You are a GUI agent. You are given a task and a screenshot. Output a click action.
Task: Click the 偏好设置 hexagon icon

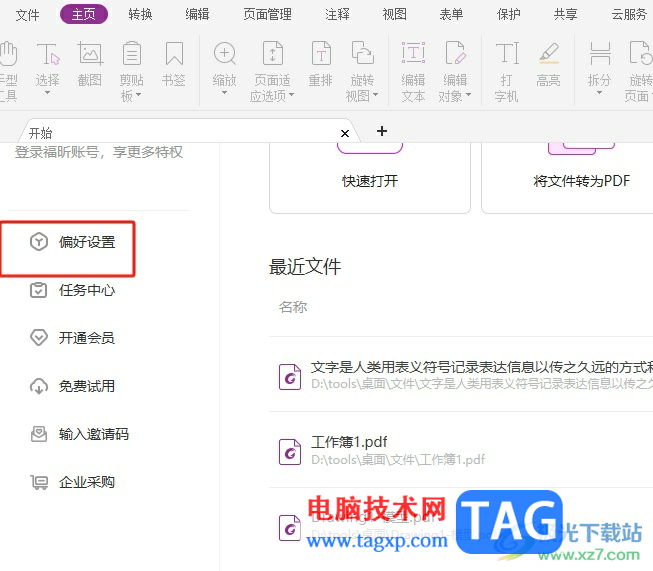coord(39,242)
